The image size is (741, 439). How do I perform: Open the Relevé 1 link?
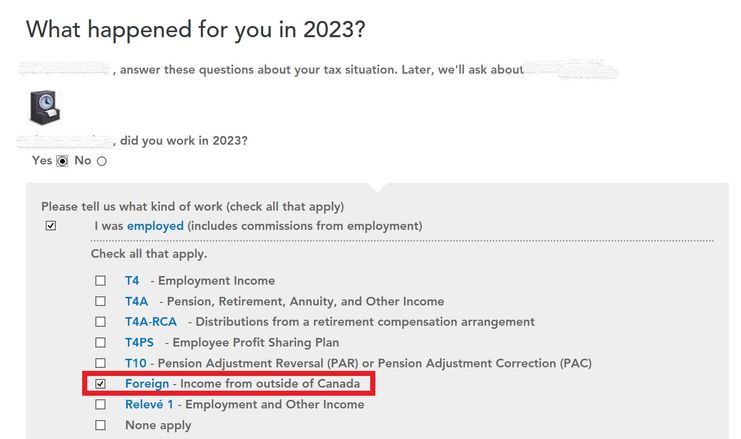[x=149, y=405]
